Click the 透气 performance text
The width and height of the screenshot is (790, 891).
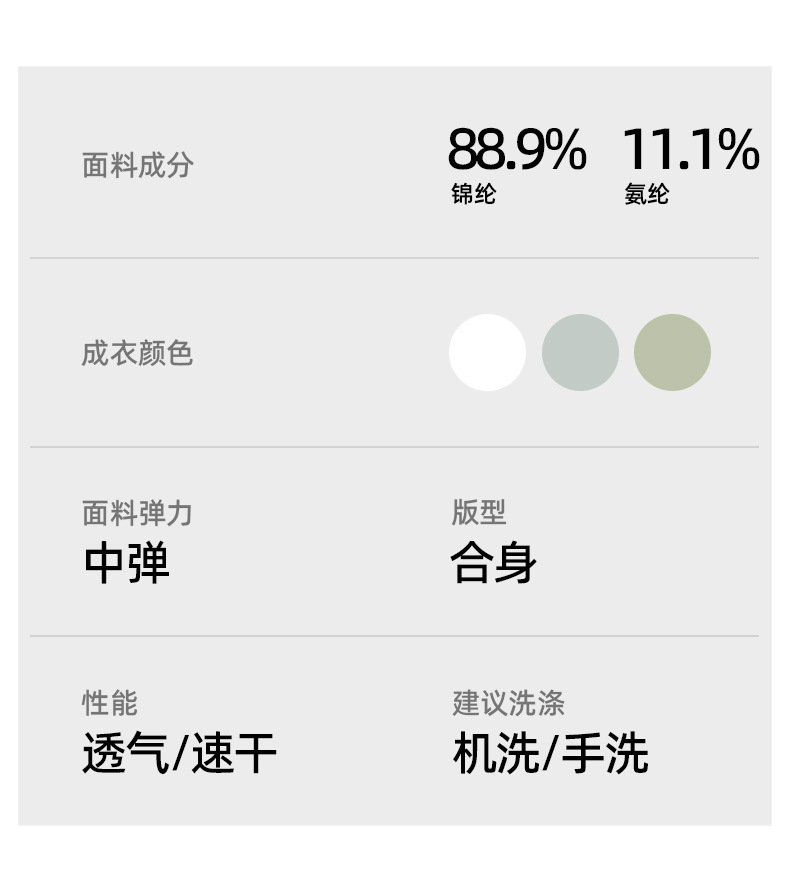coord(124,754)
